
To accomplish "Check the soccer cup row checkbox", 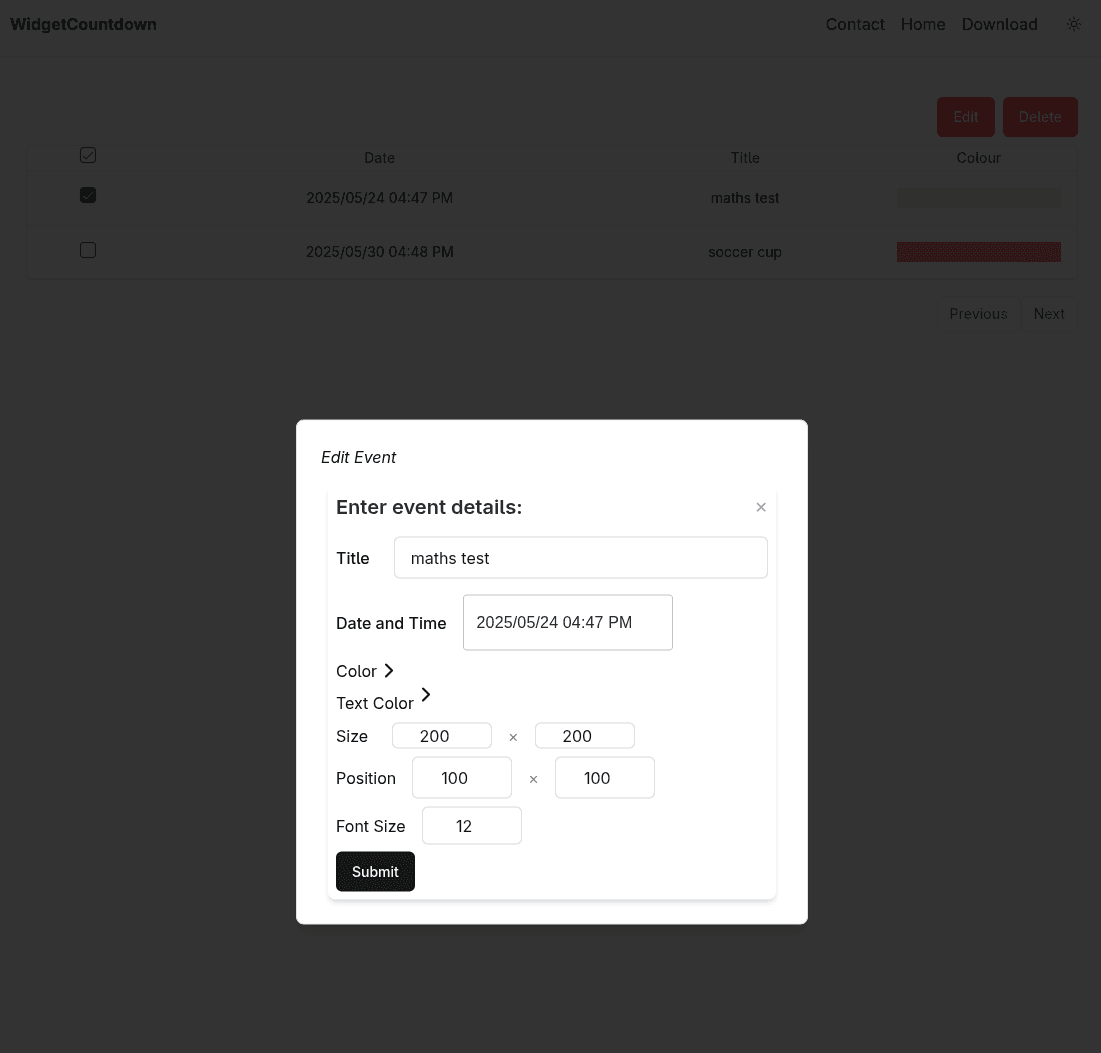I will pyautogui.click(x=88, y=250).
